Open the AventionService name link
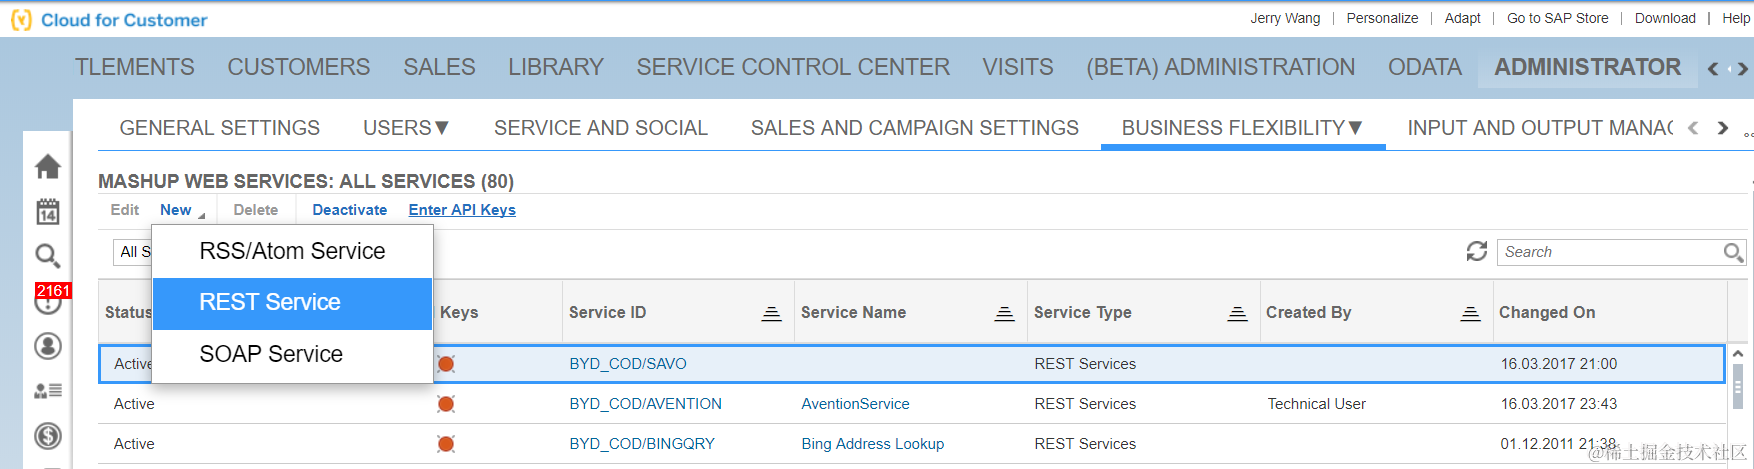This screenshot has height=469, width=1754. pyautogui.click(x=855, y=404)
